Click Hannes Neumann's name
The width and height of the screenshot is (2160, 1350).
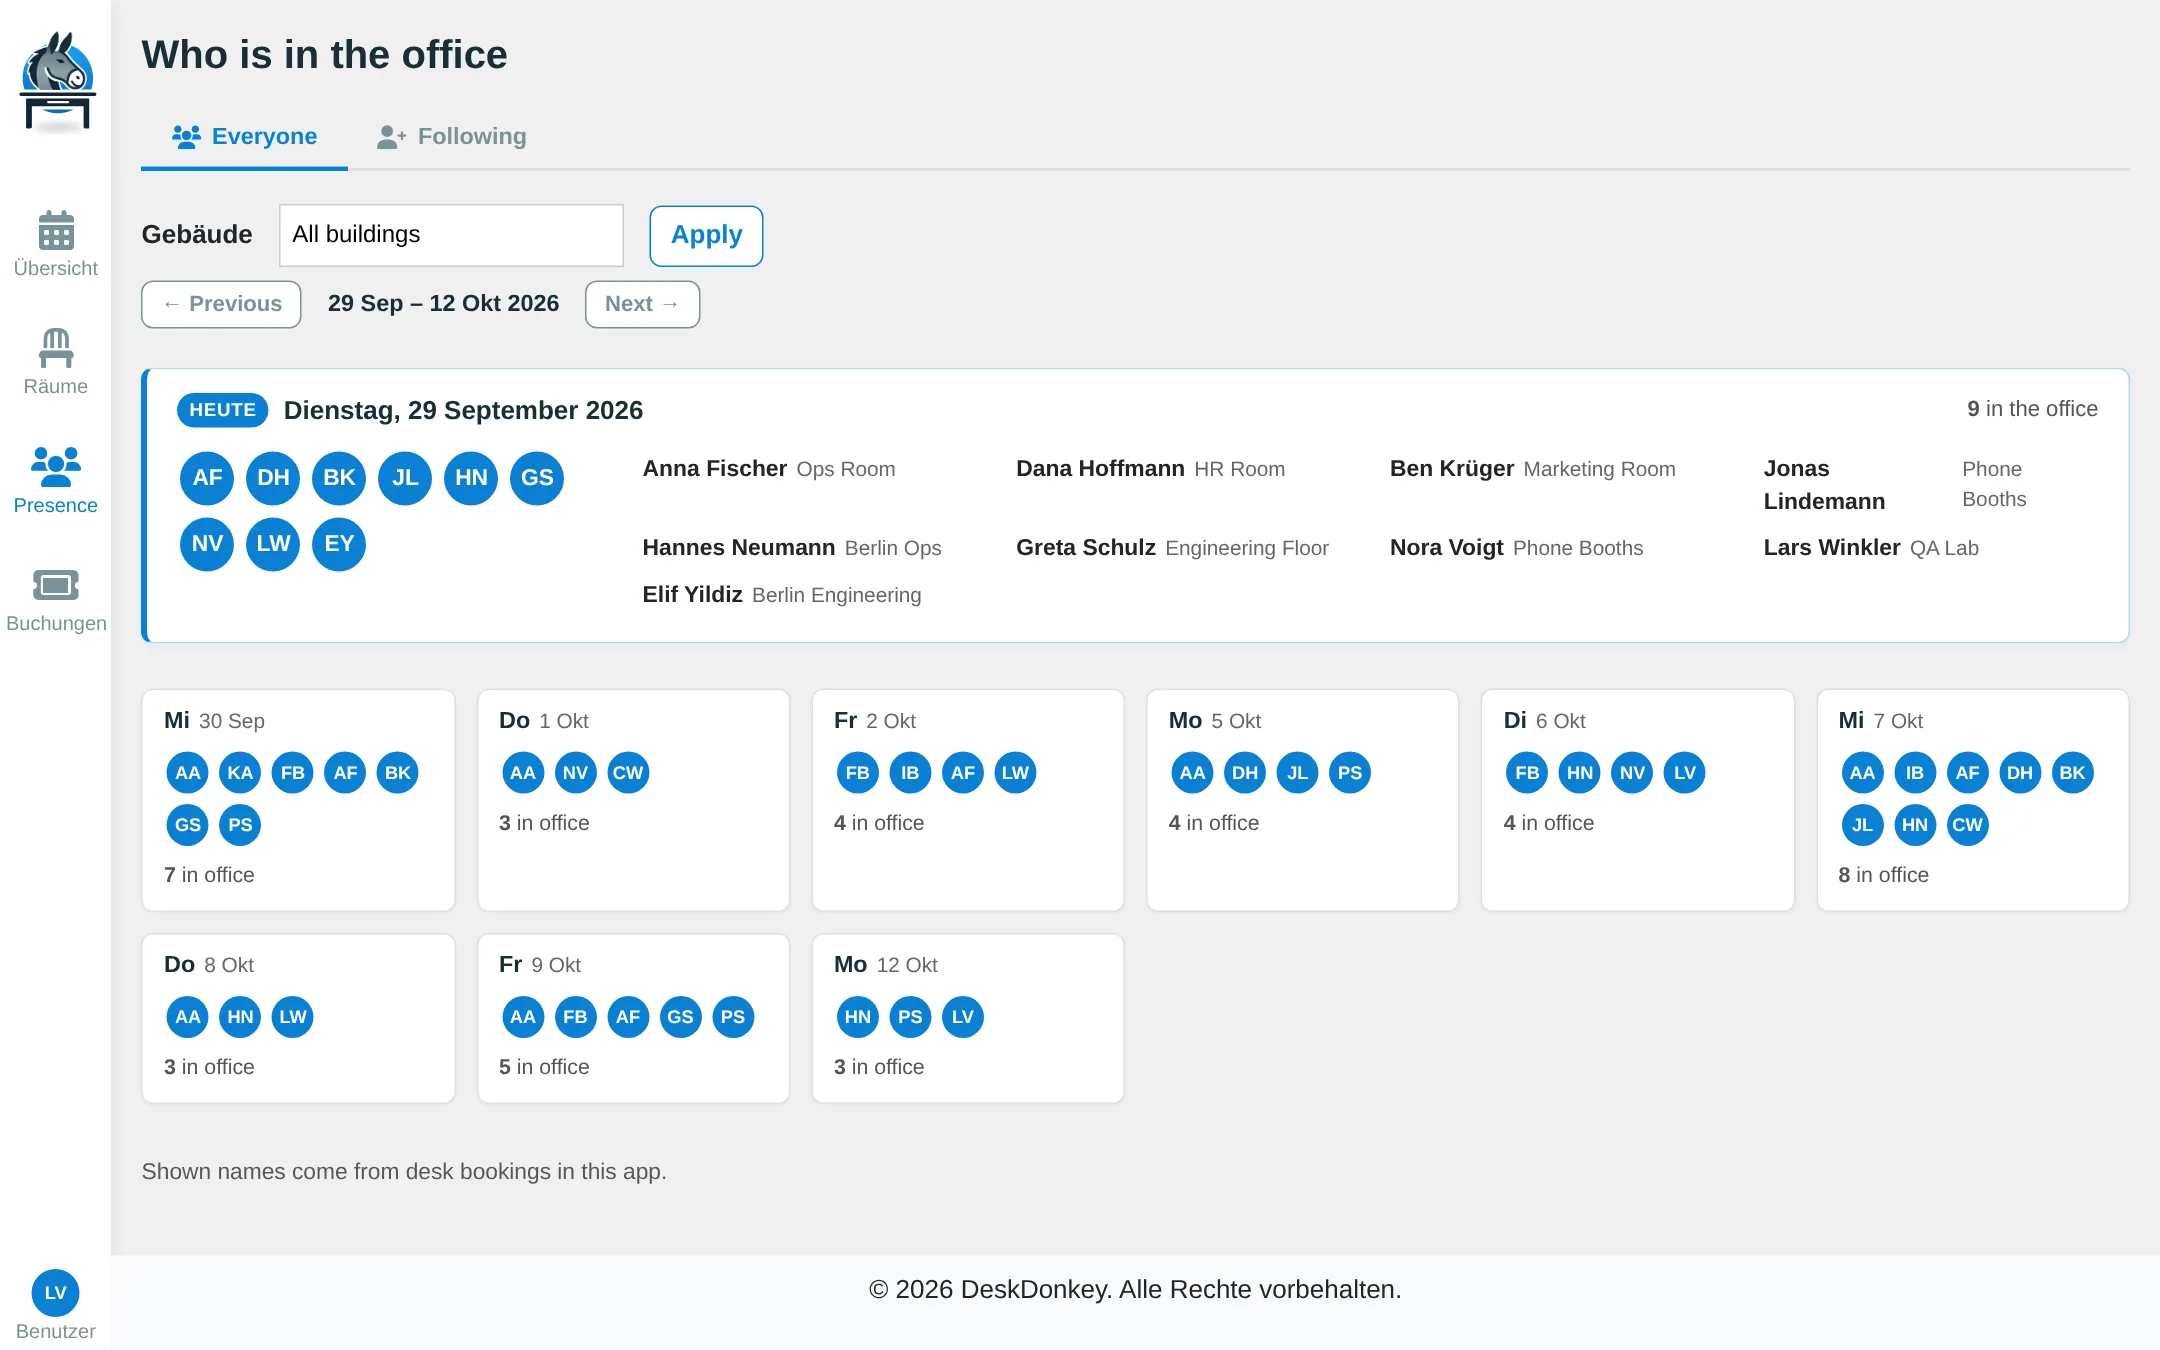point(738,547)
